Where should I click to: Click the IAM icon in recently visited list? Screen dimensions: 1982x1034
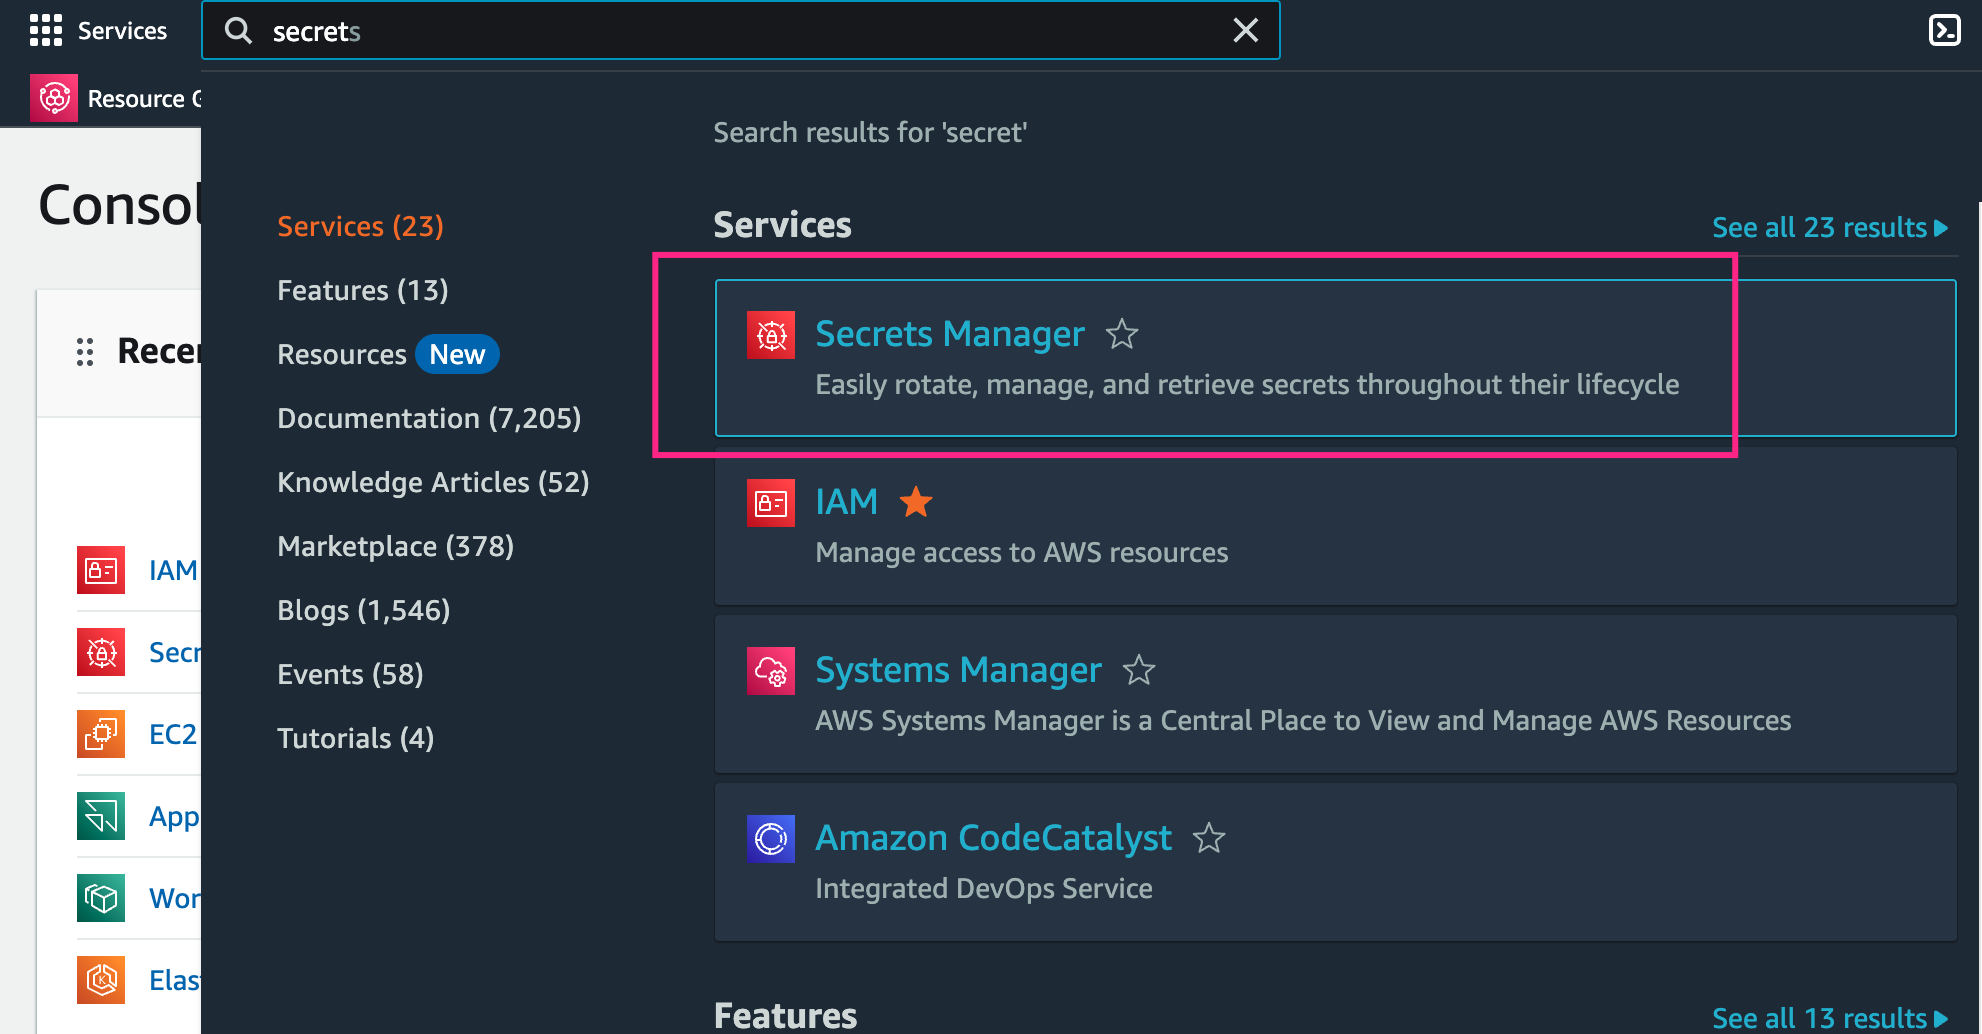click(x=101, y=570)
